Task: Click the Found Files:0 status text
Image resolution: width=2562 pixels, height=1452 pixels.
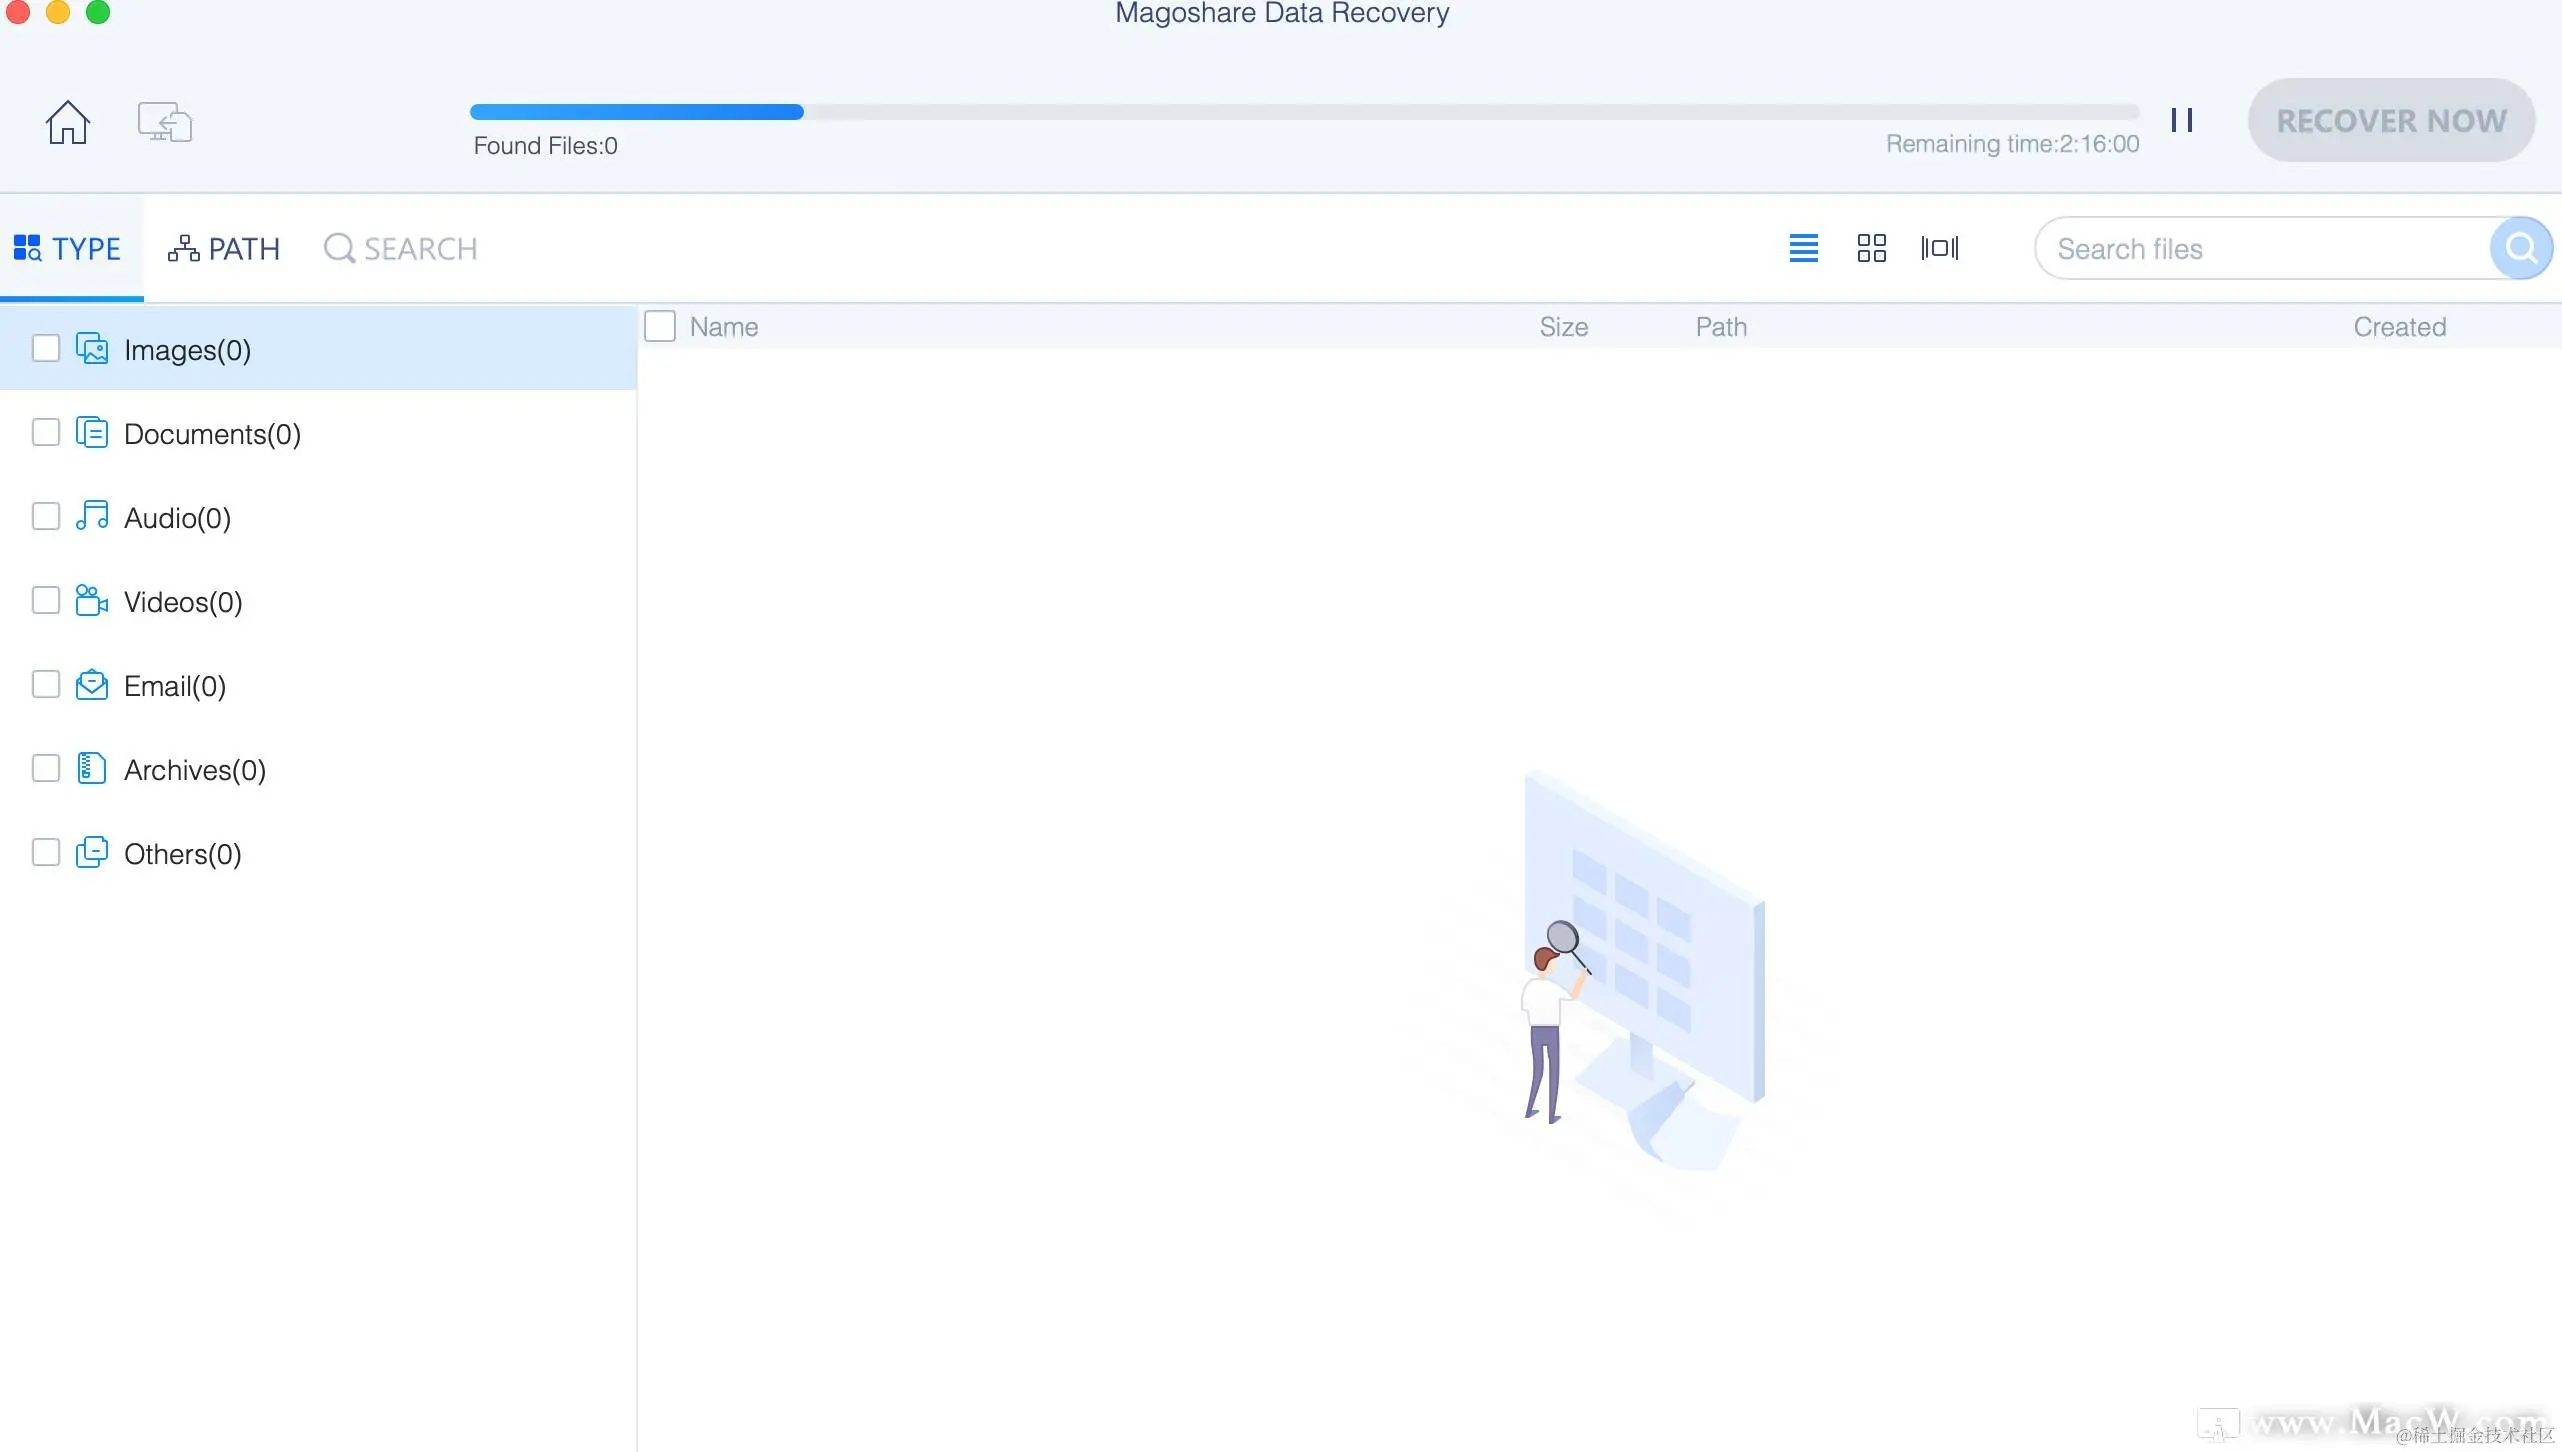Action: 545,146
